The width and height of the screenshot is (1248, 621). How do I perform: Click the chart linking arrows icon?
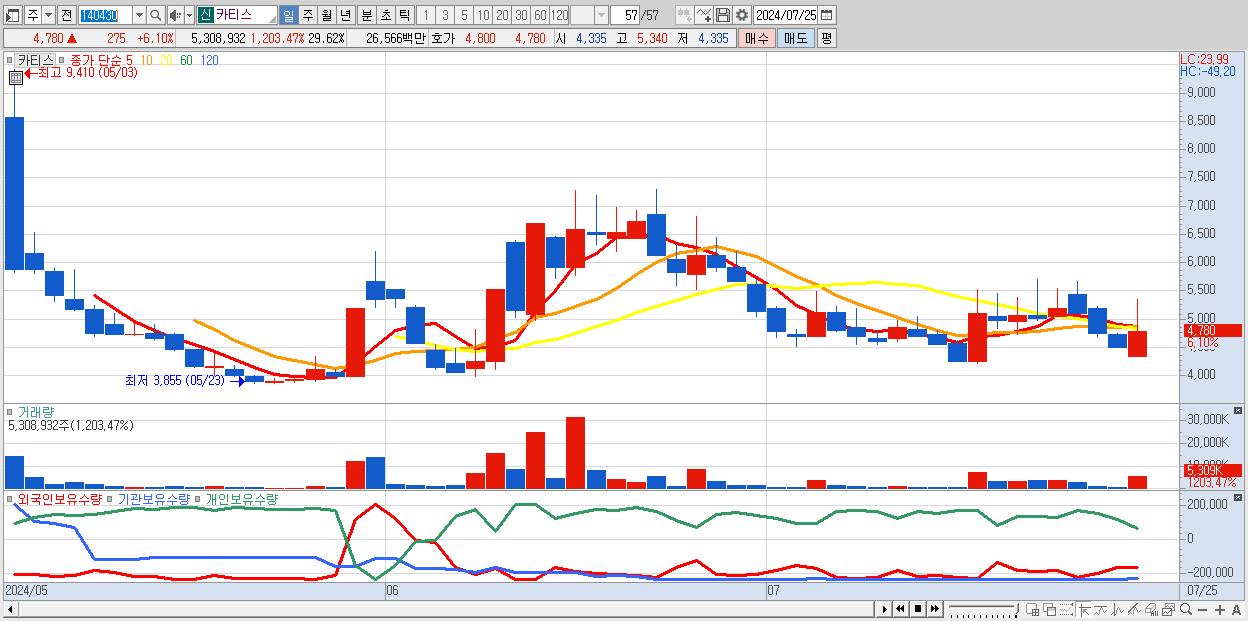coord(683,15)
